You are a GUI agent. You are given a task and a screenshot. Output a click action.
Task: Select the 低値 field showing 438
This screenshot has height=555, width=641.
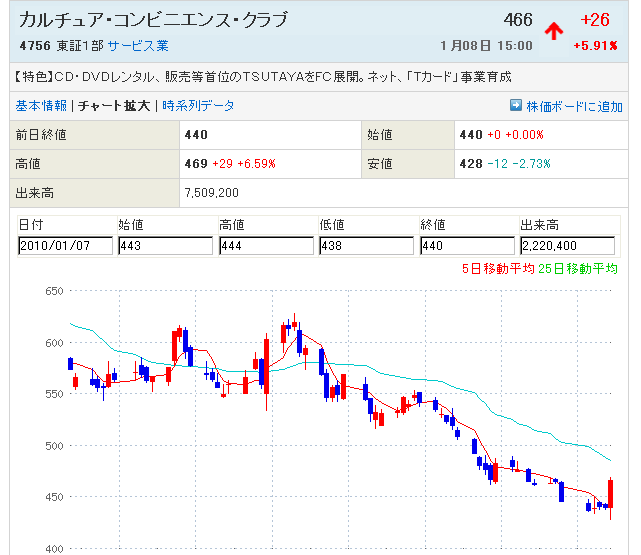coord(365,246)
